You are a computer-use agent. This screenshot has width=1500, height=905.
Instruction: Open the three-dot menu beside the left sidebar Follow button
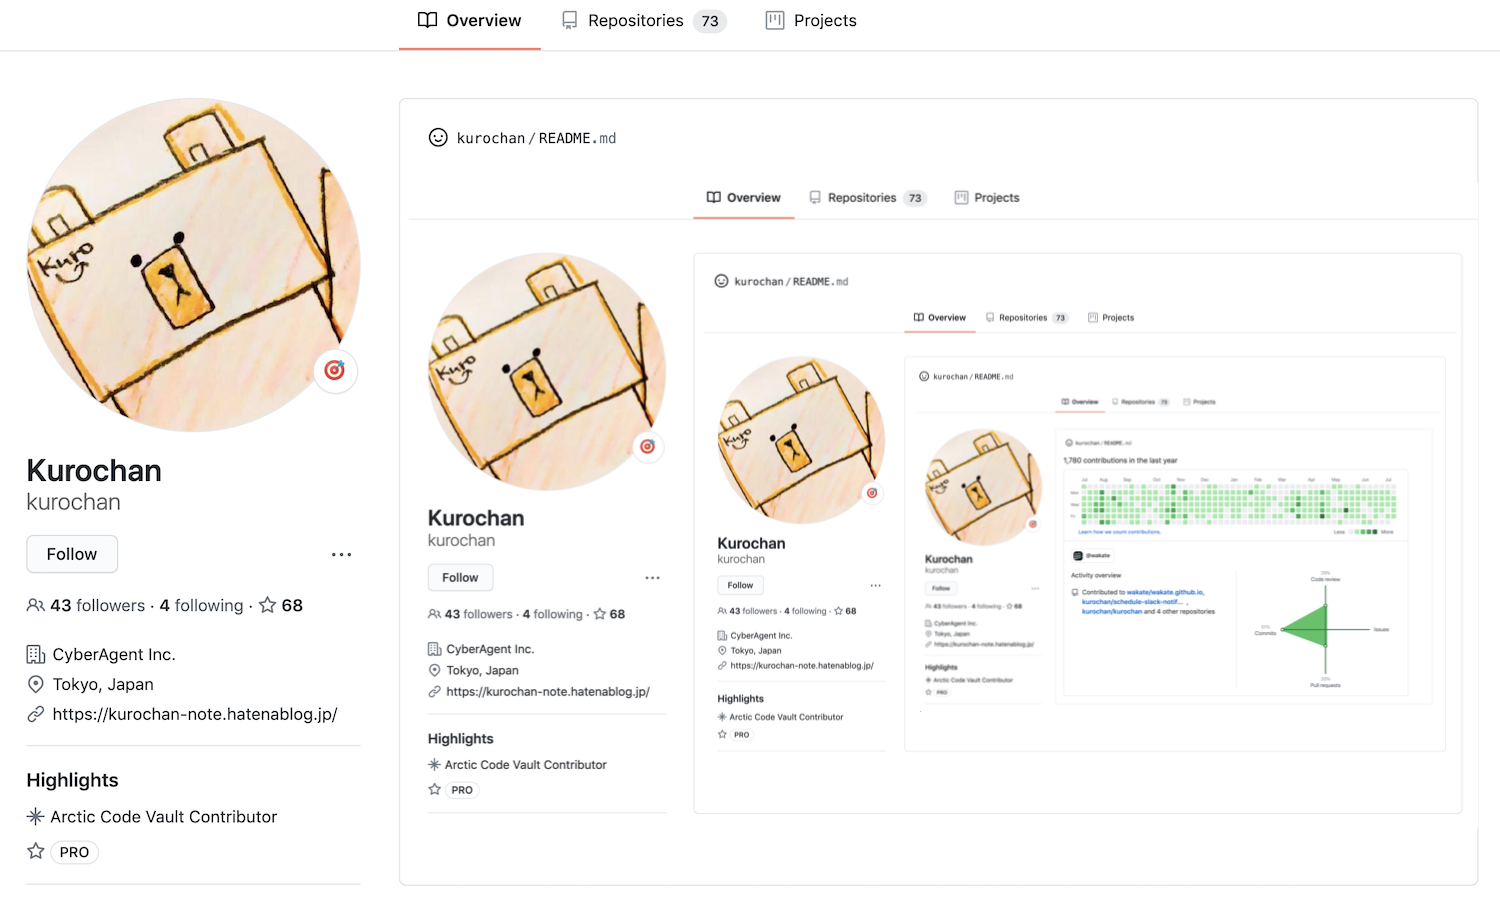point(341,554)
